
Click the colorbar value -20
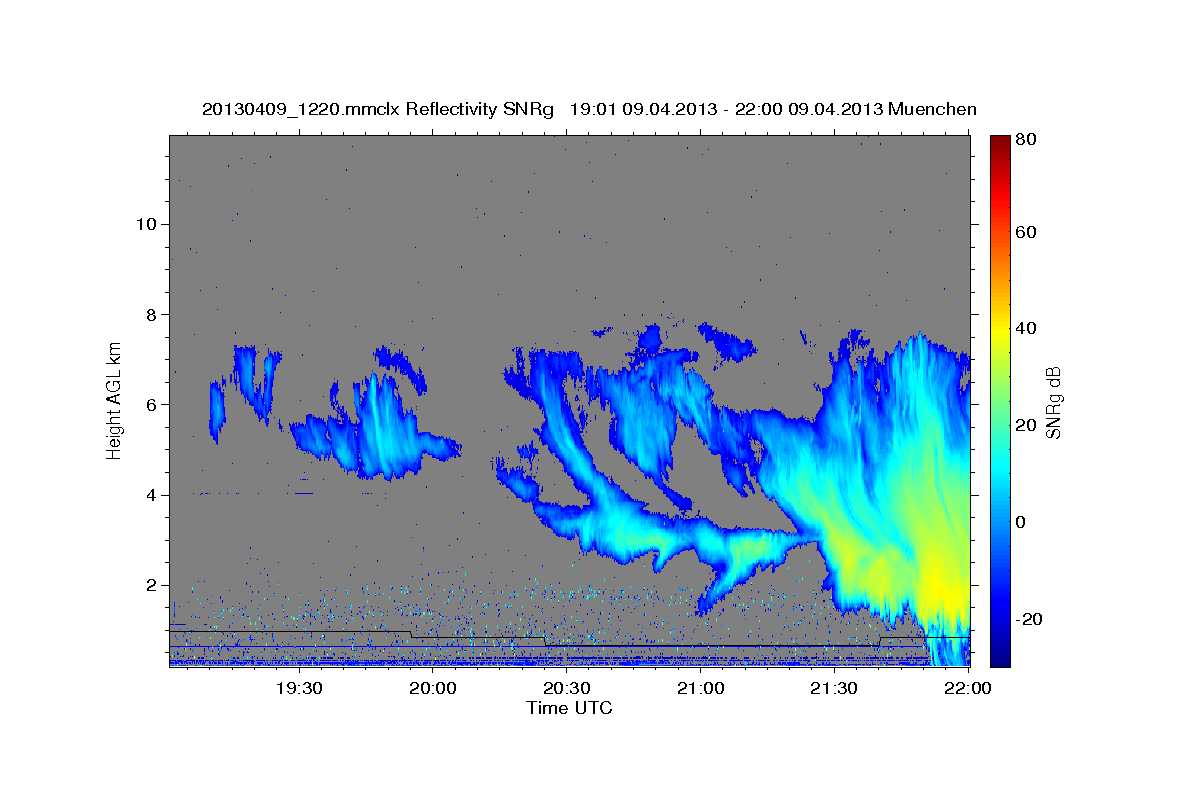(x=1028, y=619)
